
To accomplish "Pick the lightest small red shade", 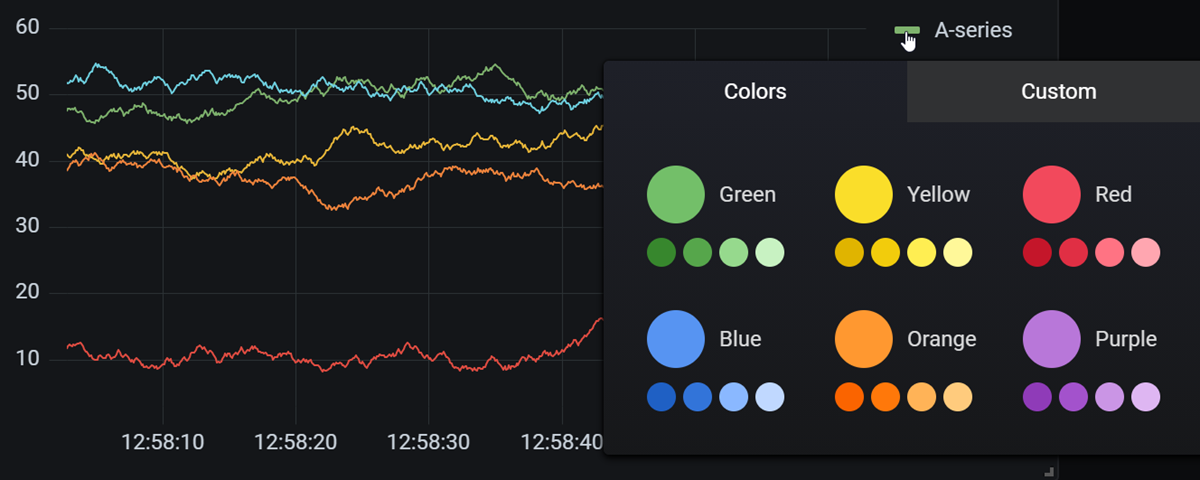I will tap(1146, 252).
